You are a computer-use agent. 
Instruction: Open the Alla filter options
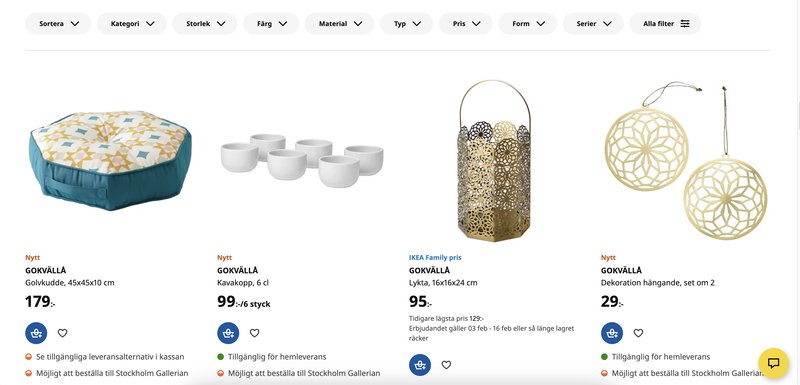coord(665,23)
